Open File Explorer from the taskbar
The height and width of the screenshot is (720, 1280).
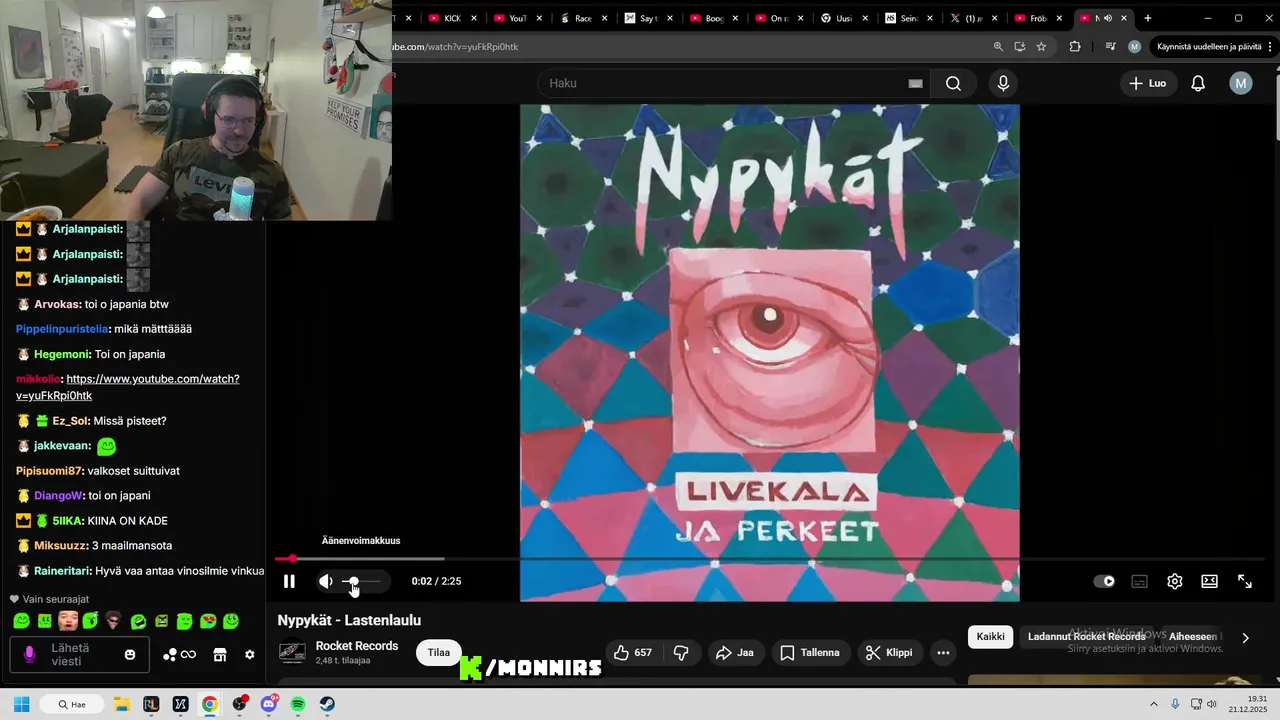(x=121, y=704)
